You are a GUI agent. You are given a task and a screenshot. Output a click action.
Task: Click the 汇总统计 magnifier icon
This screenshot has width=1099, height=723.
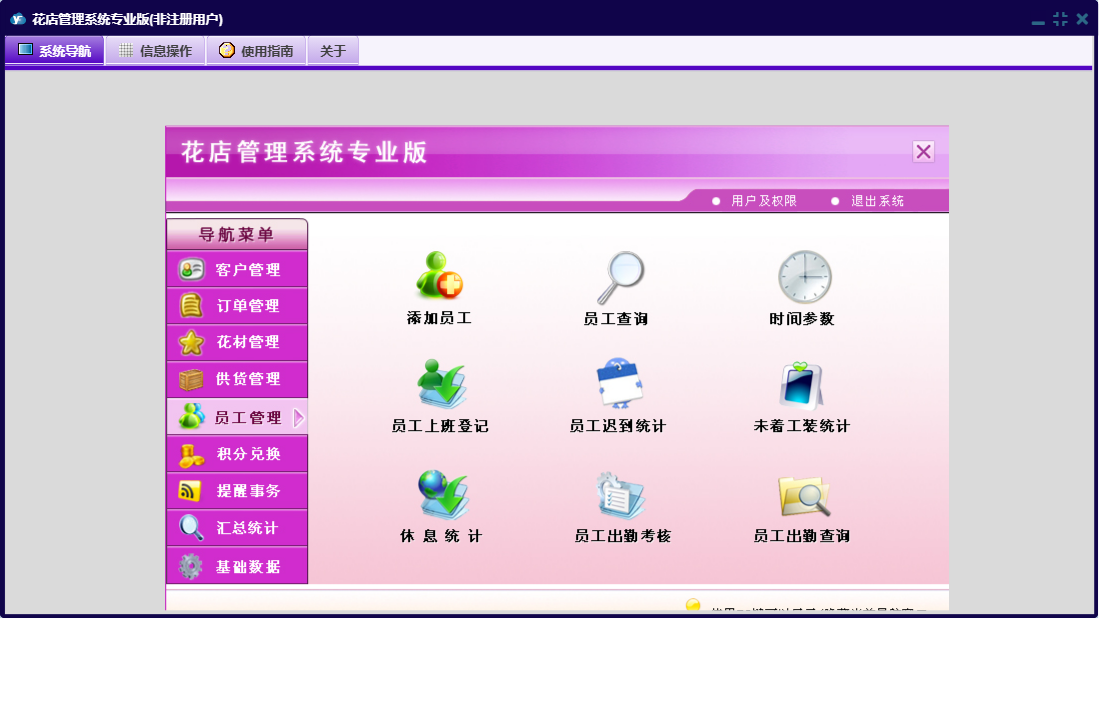tap(191, 527)
